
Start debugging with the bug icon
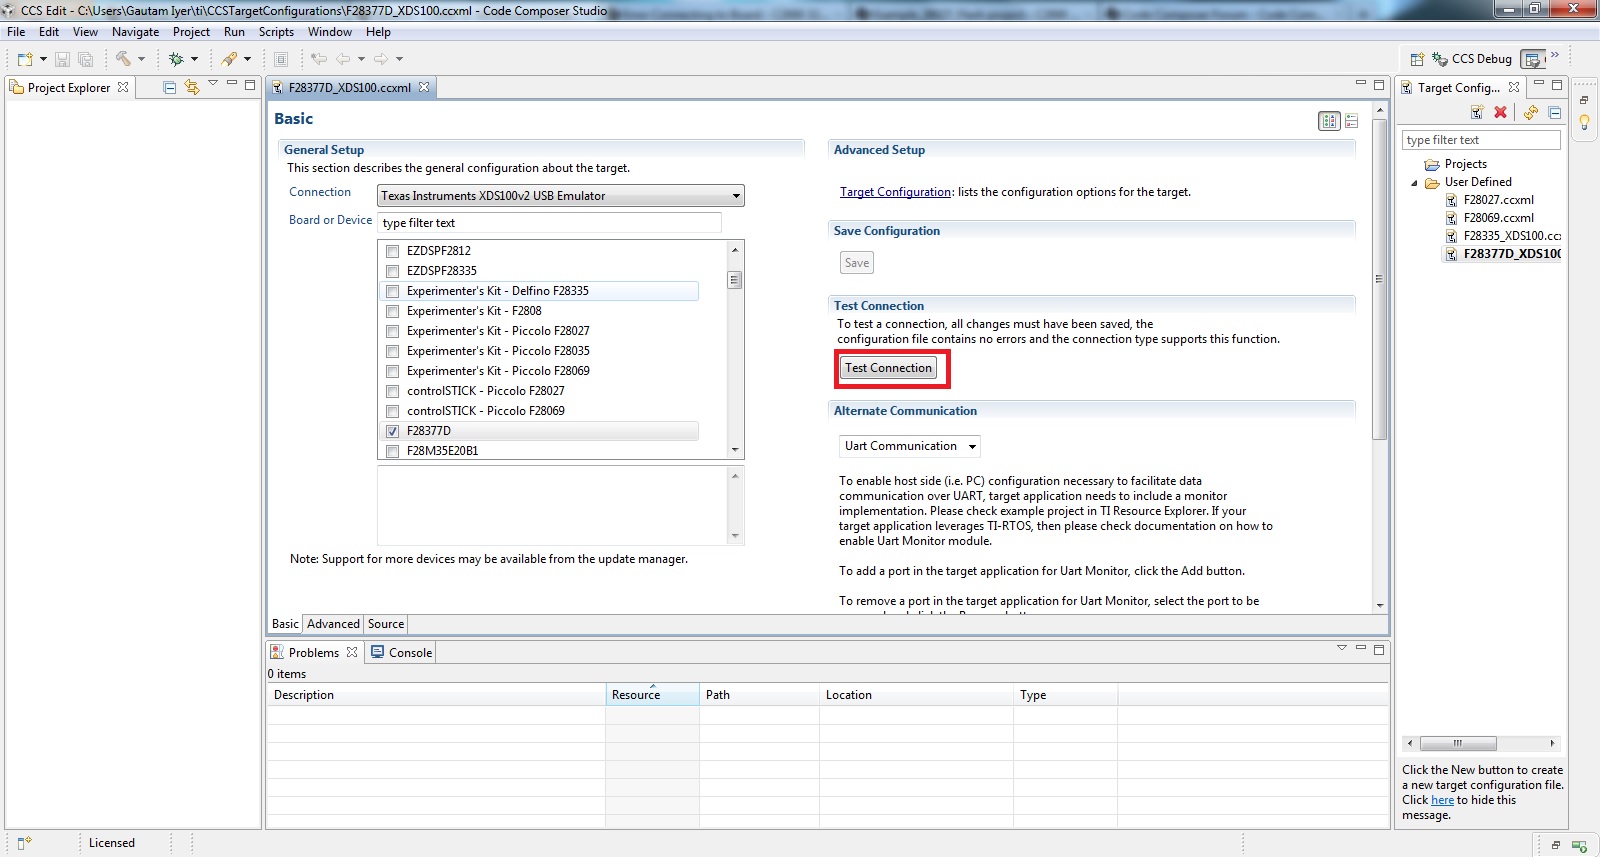point(176,59)
